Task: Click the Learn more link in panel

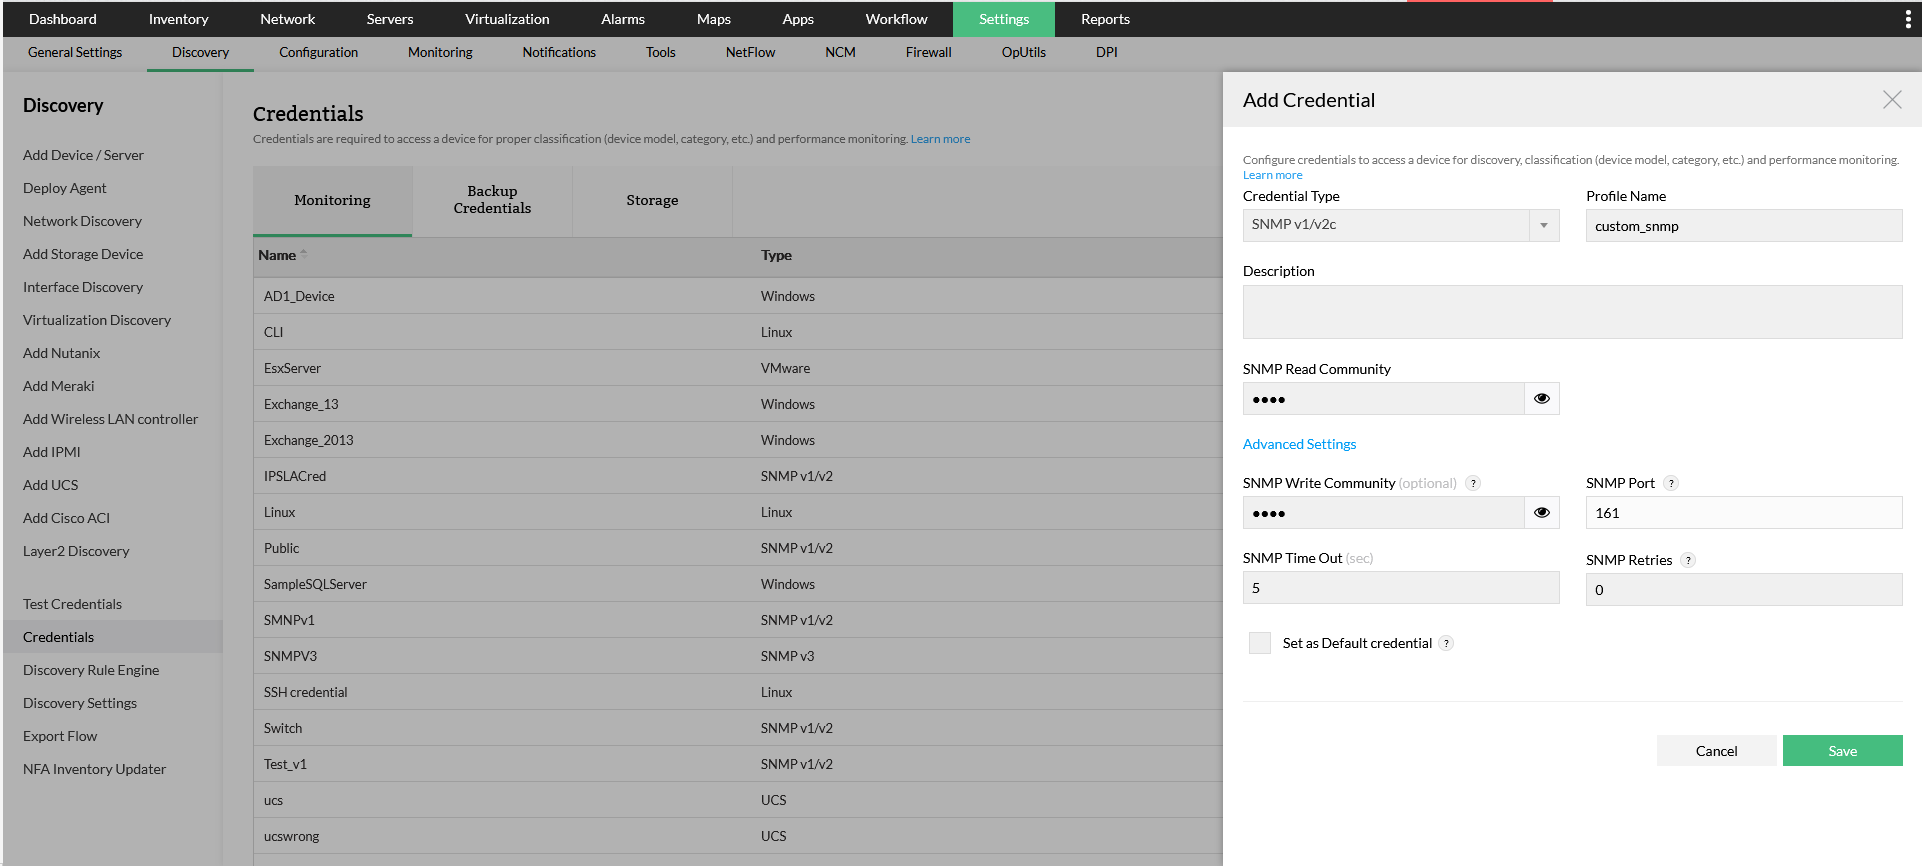Action: (1272, 175)
